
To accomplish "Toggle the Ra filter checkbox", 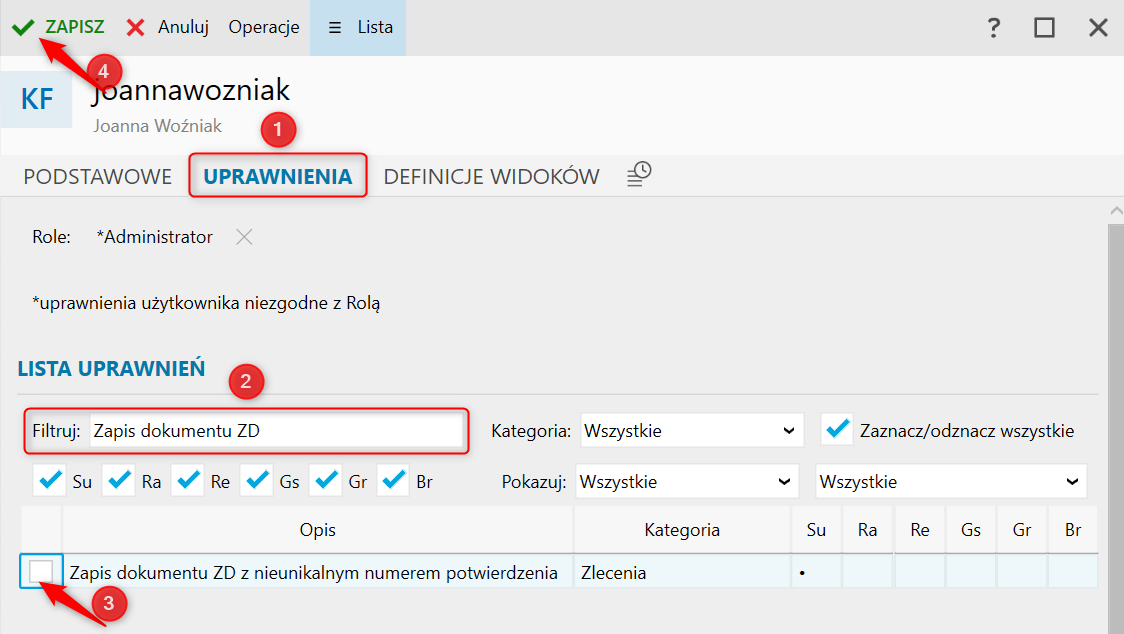I will tap(119, 481).
